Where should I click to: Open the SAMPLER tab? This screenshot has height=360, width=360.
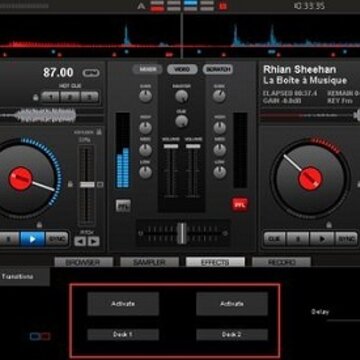coord(149,262)
